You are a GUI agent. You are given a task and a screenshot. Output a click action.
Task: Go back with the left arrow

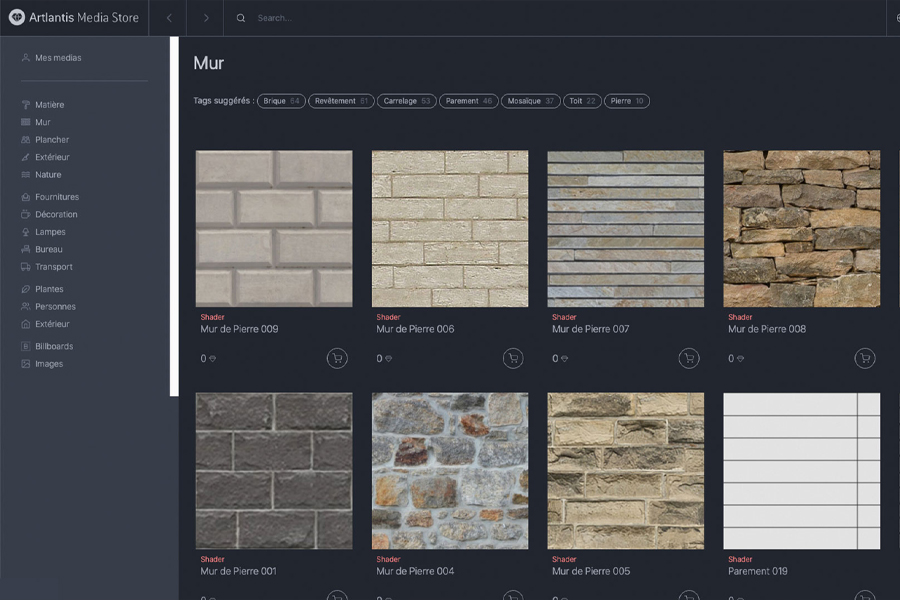point(169,18)
